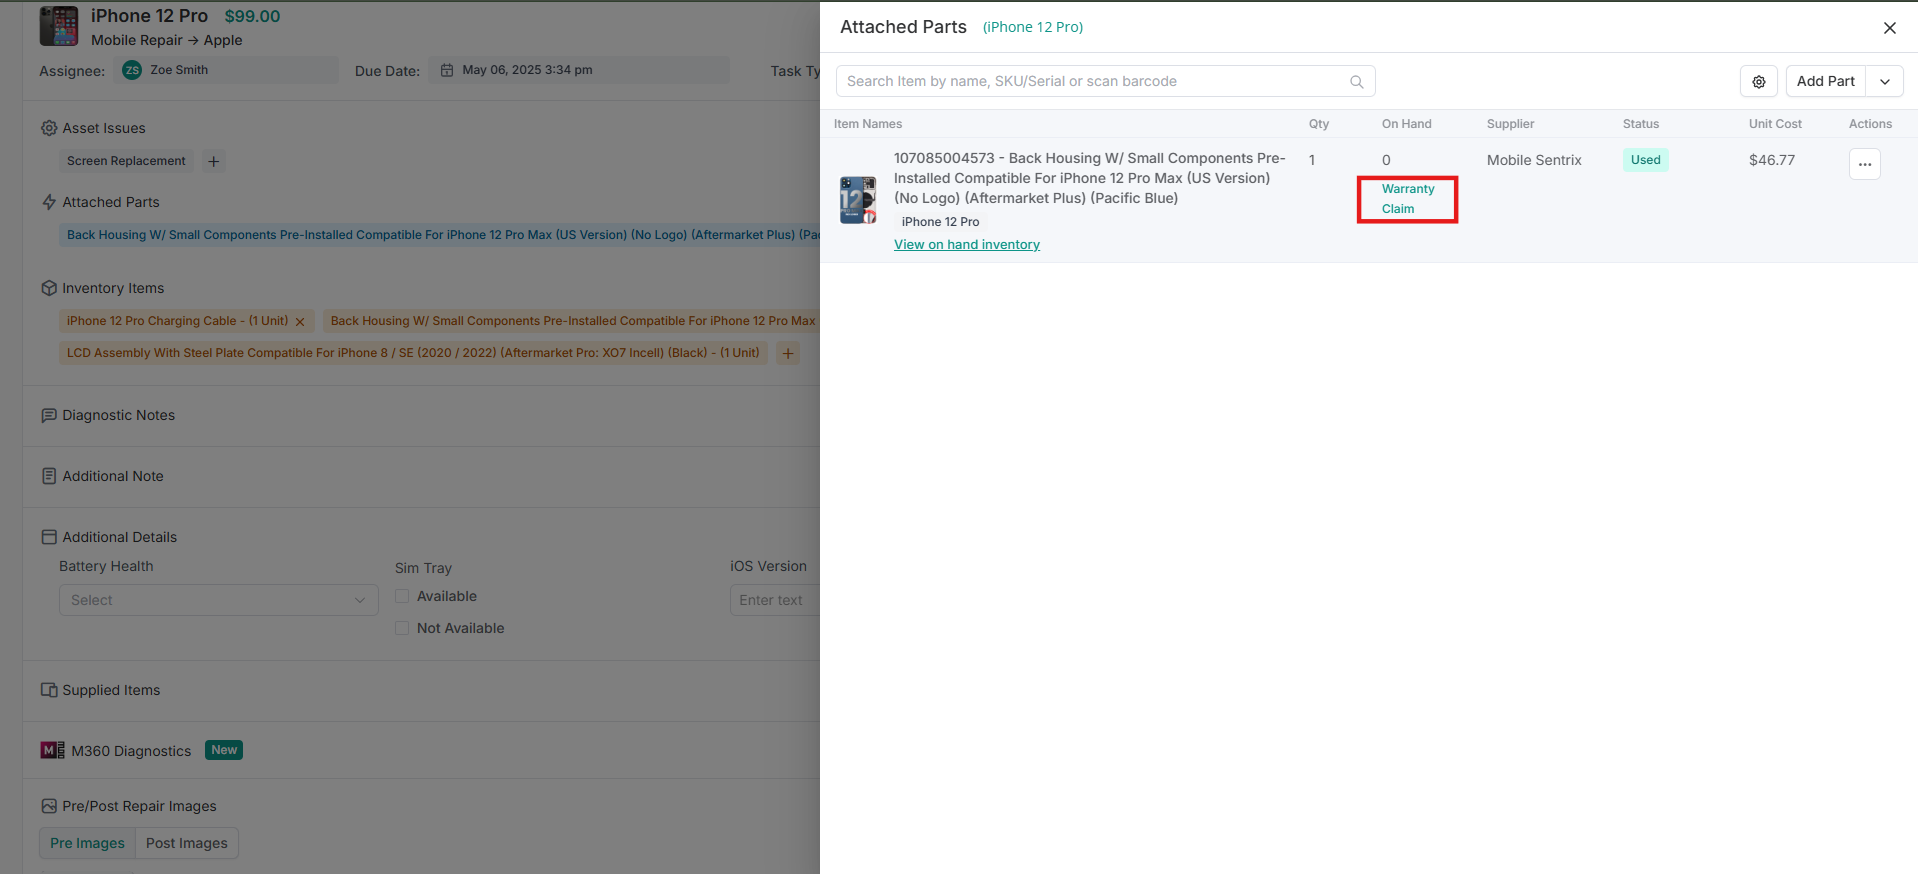Click the Asset Issues gear icon
The height and width of the screenshot is (874, 1918).
pos(49,128)
